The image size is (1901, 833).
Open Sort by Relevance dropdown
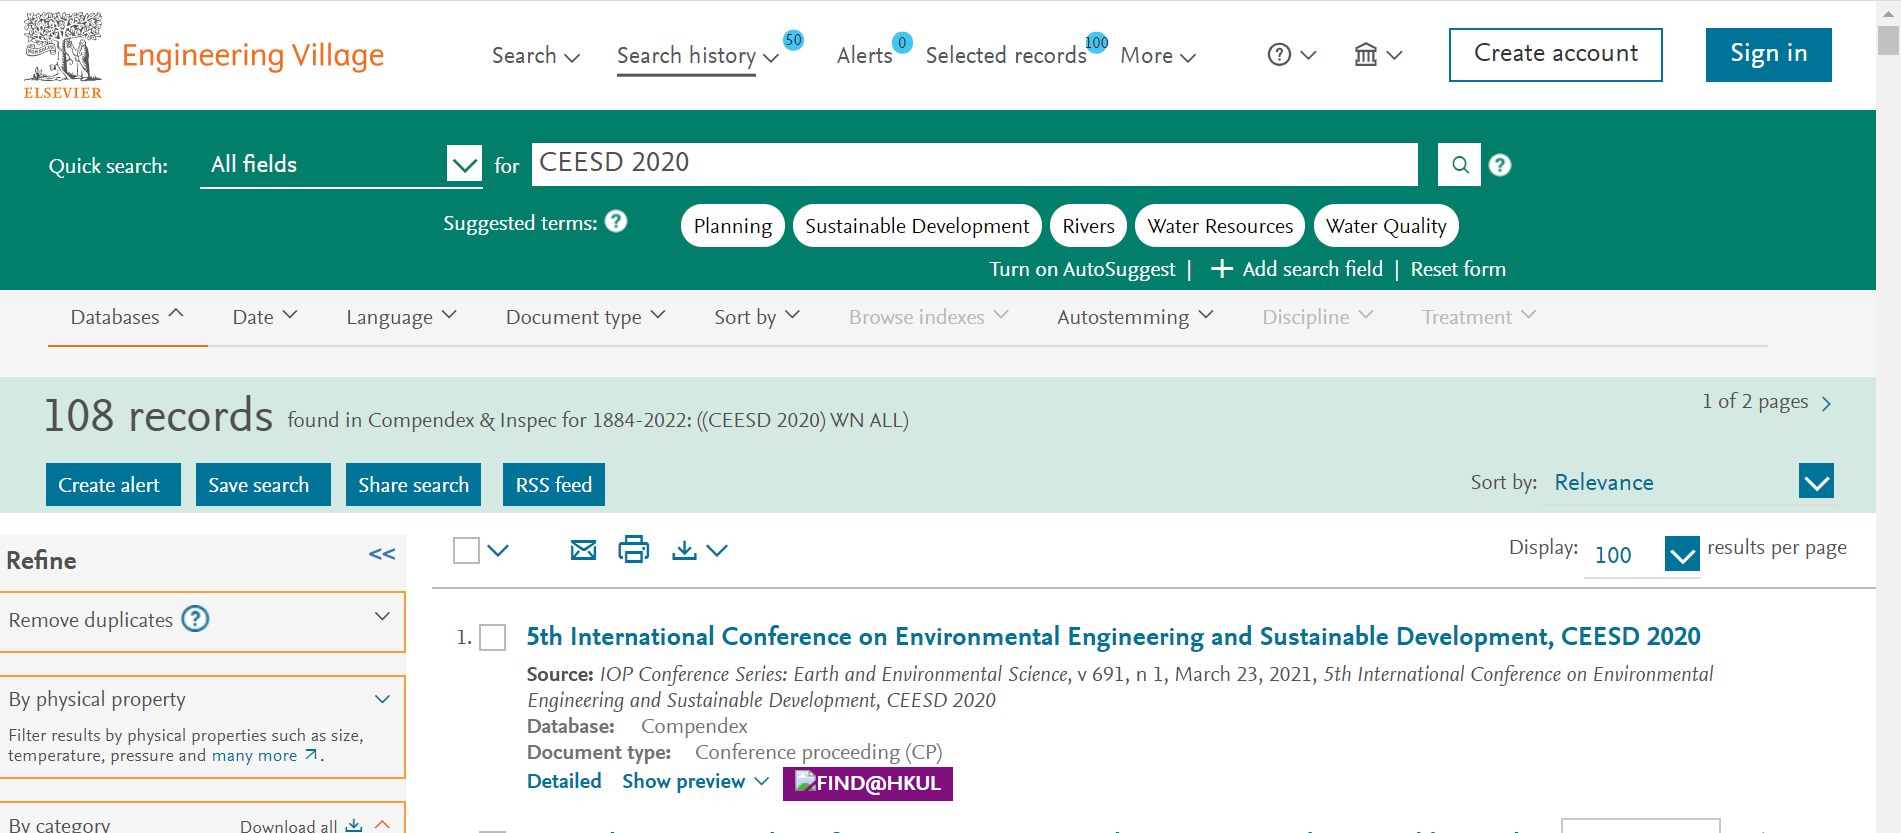(1815, 482)
